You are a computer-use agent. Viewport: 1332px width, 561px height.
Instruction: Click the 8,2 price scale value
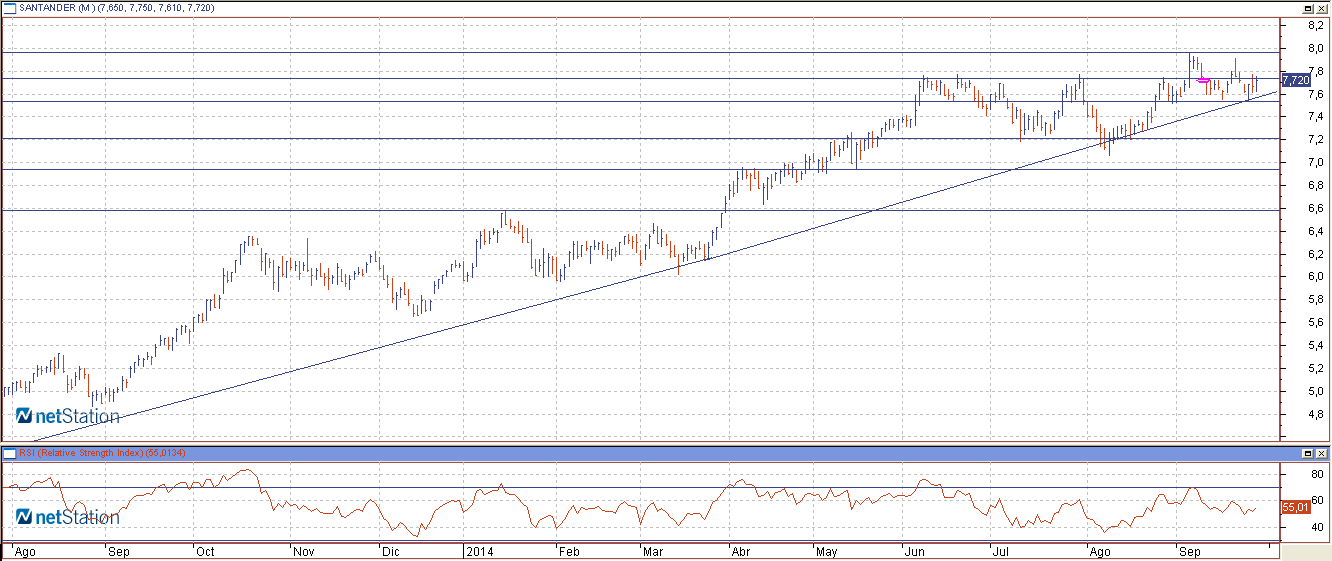click(1315, 25)
